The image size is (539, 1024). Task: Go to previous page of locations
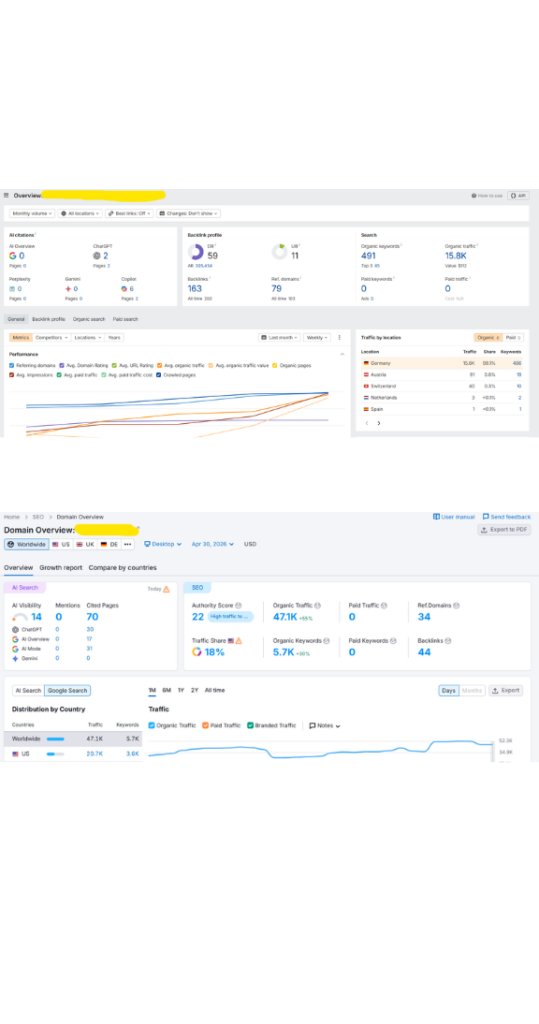pyautogui.click(x=367, y=423)
